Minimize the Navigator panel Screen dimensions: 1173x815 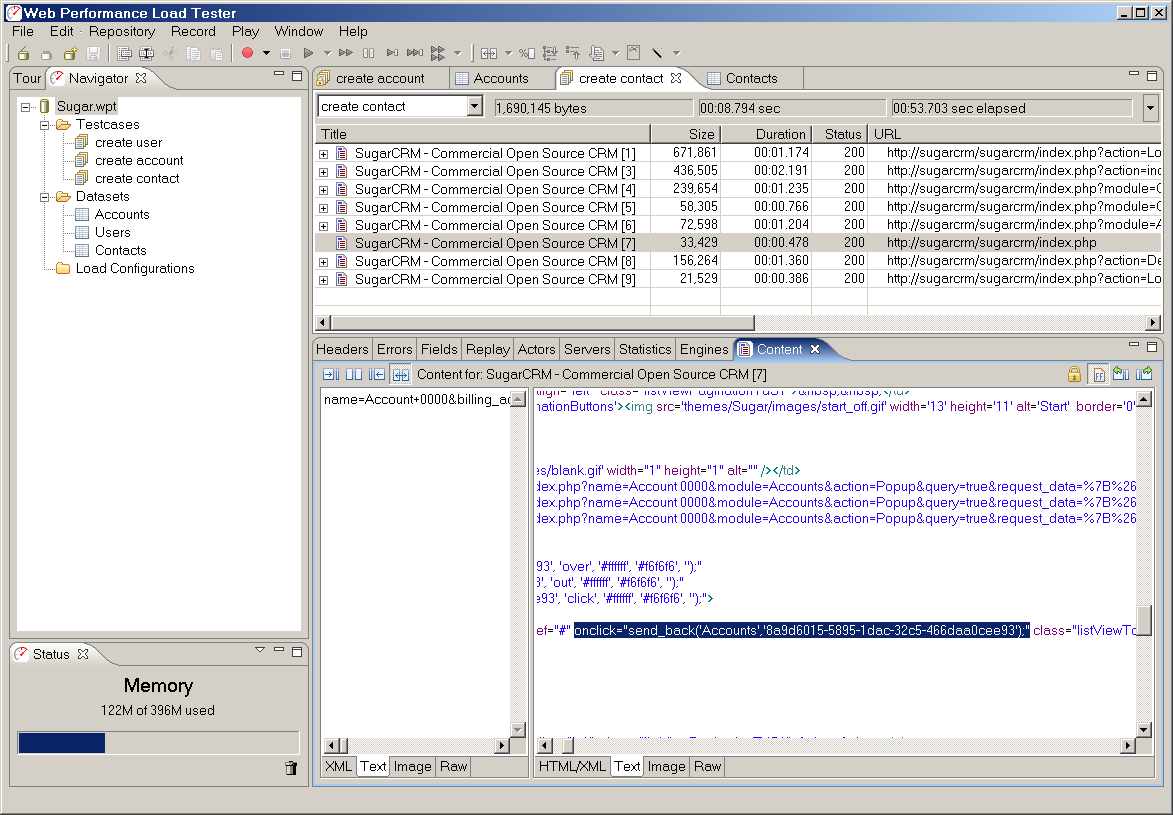[279, 74]
